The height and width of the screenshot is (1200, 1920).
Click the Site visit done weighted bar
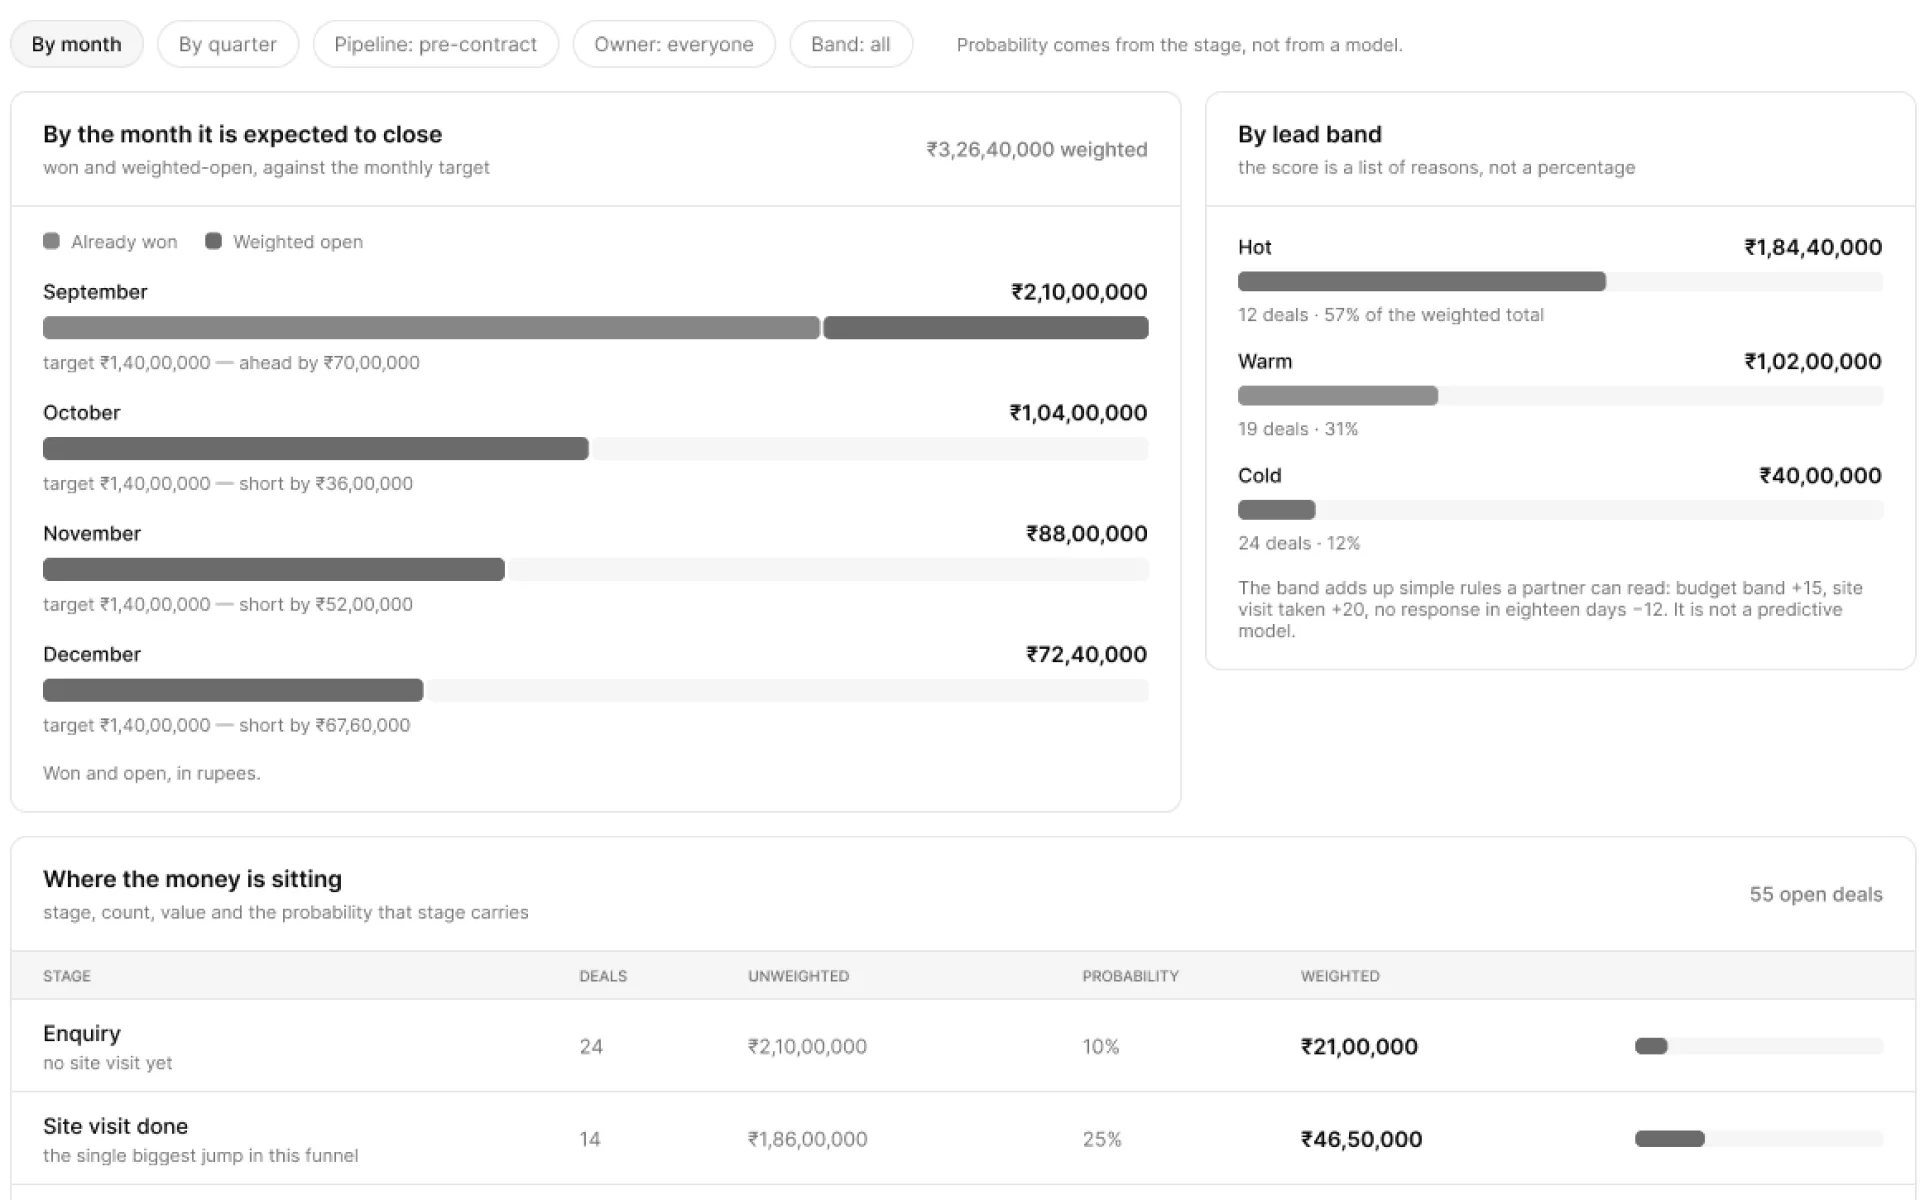(1759, 1139)
